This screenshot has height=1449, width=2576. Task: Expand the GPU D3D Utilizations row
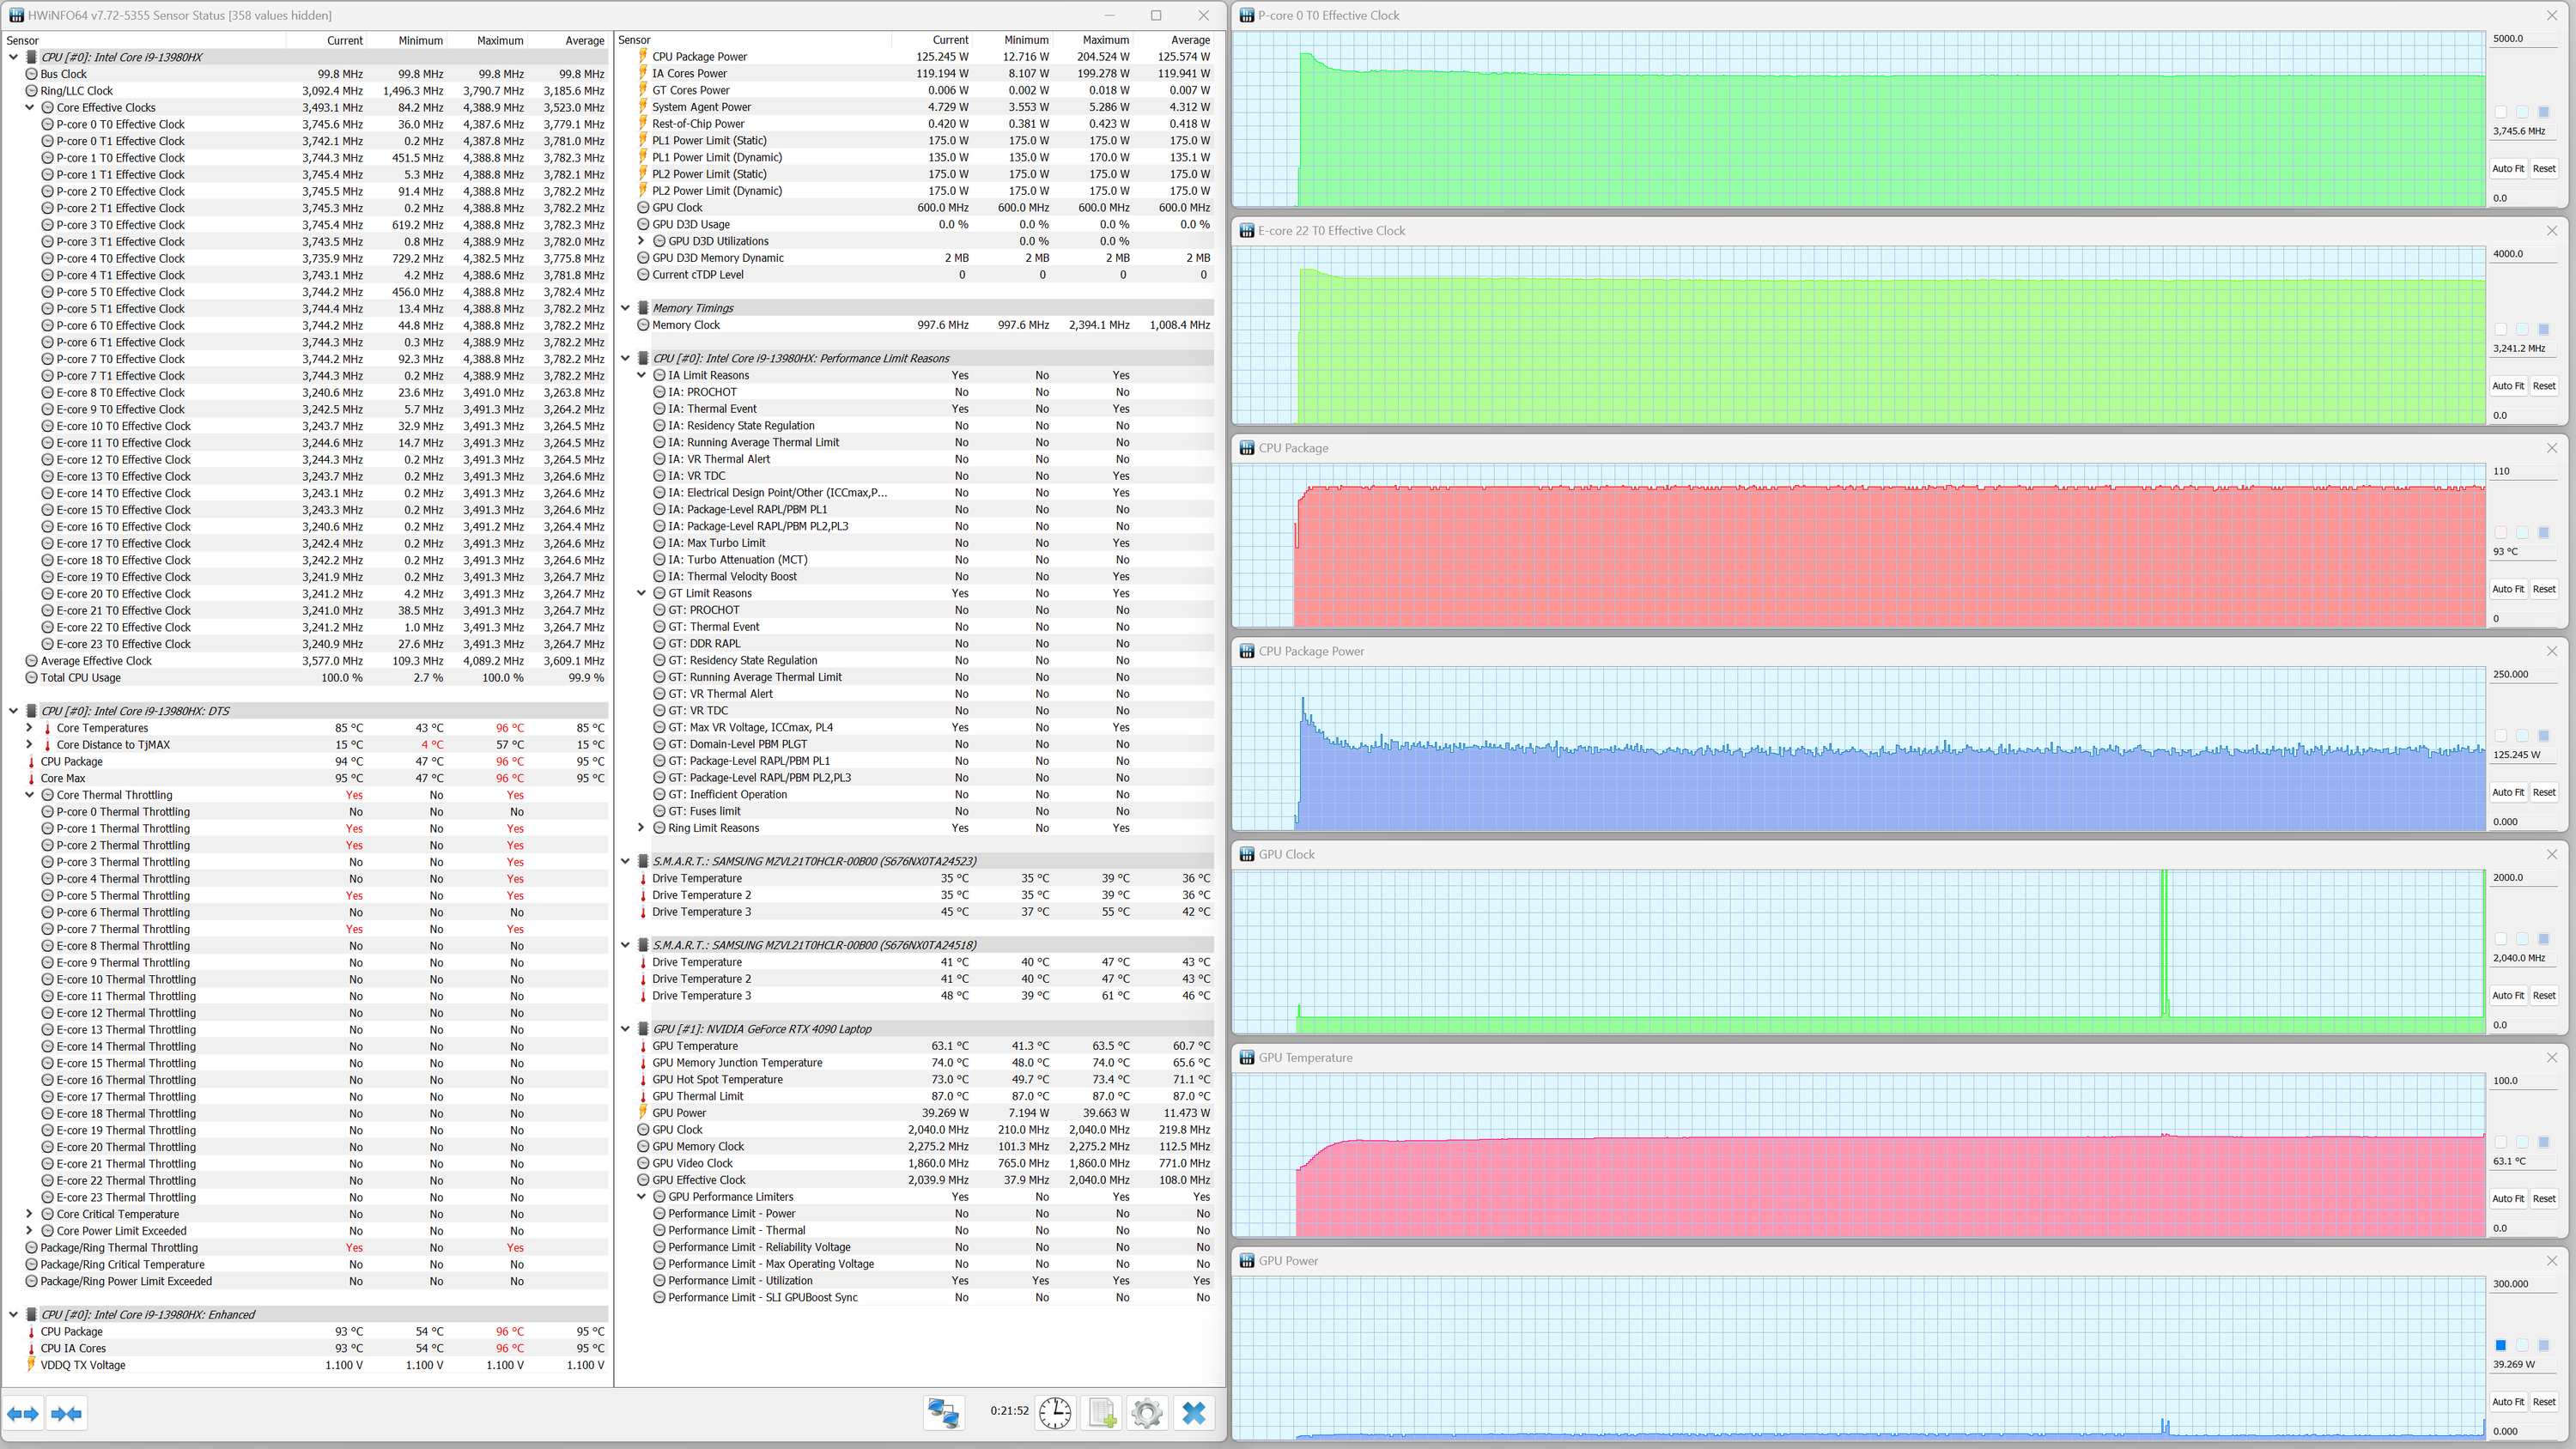click(x=641, y=241)
